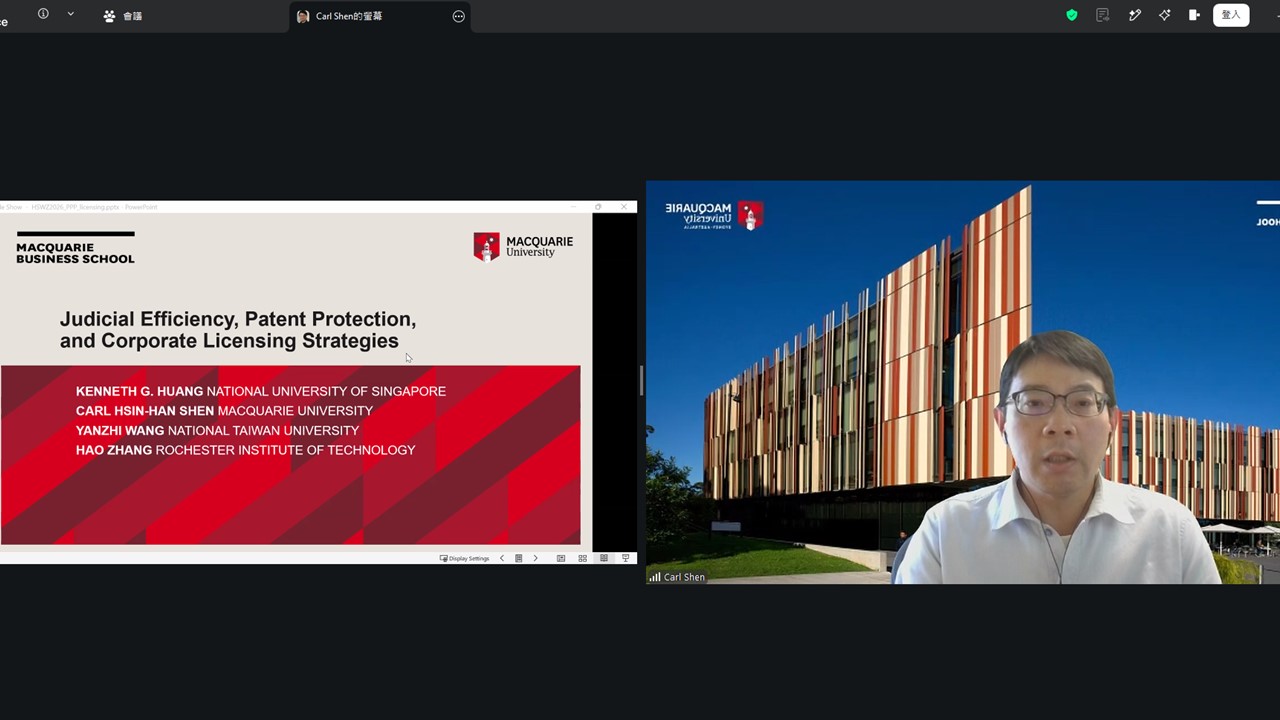The height and width of the screenshot is (720, 1280).
Task: Expand the chevron next to meeting info
Action: (70, 14)
